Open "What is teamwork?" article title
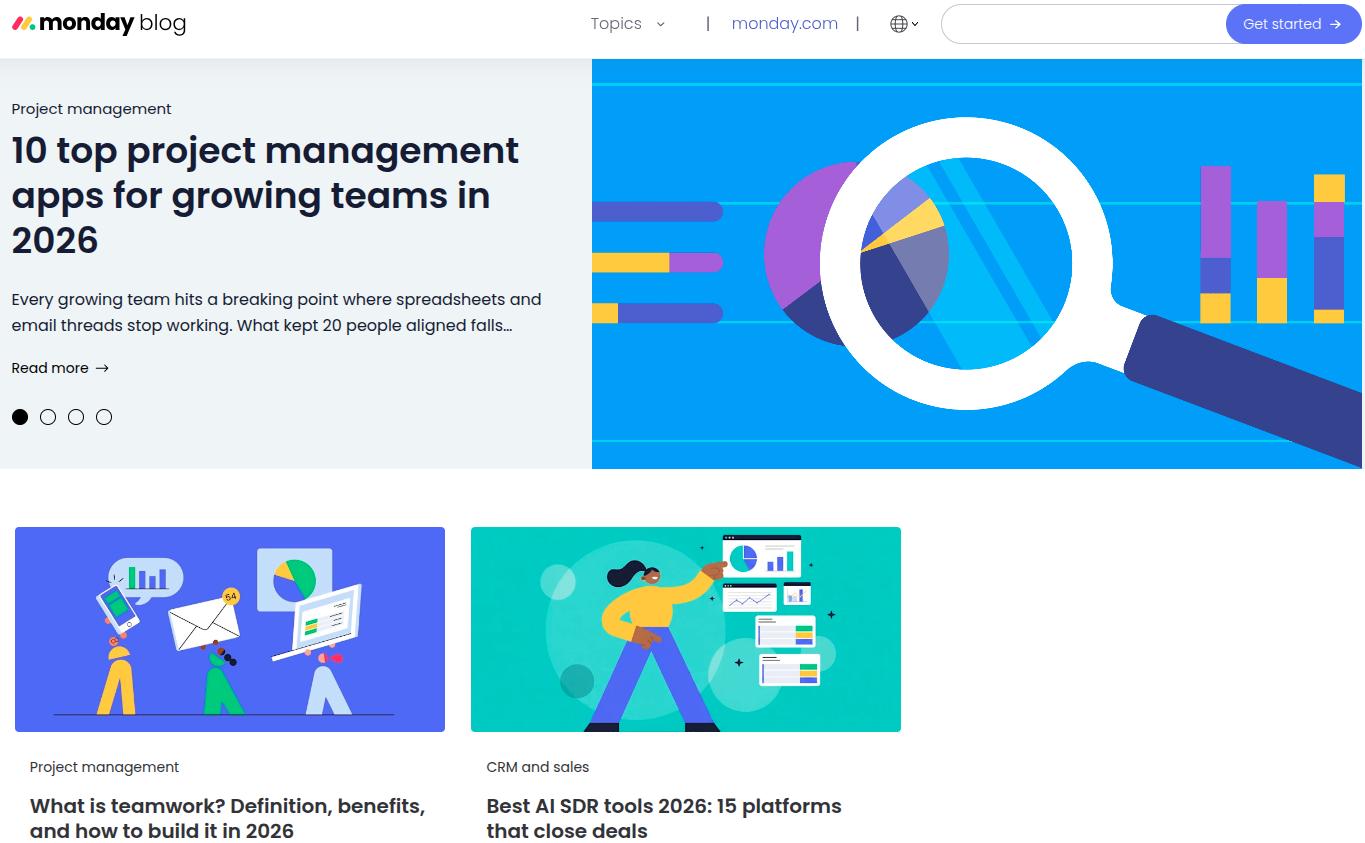The image size is (1365, 843). pyautogui.click(x=227, y=818)
